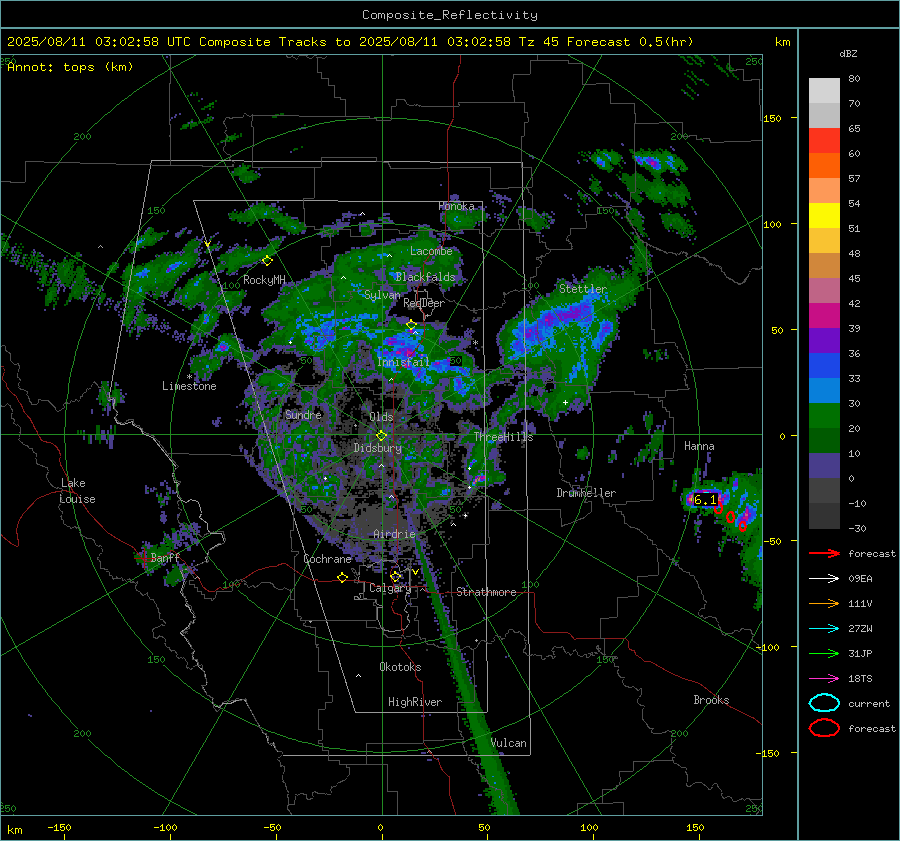Image resolution: width=900 pixels, height=841 pixels.
Task: Click the orange 111V arrow legend icon
Action: click(x=824, y=603)
